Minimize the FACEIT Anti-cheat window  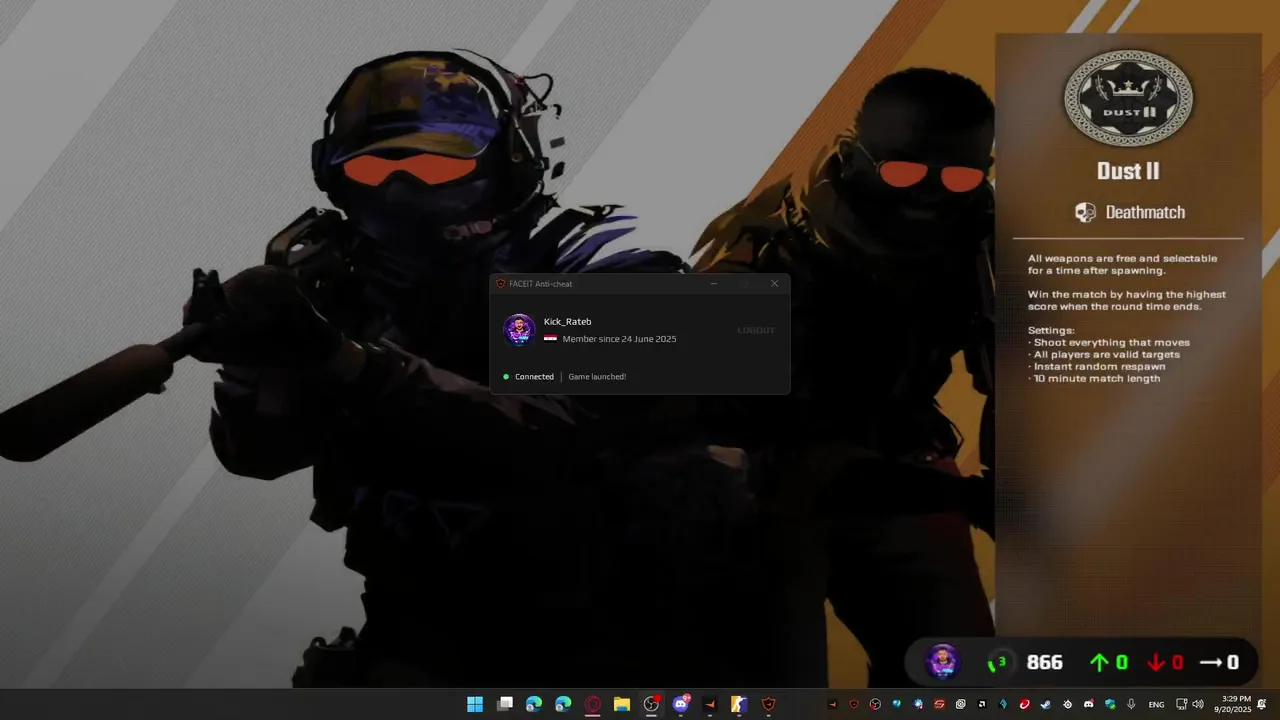click(714, 284)
